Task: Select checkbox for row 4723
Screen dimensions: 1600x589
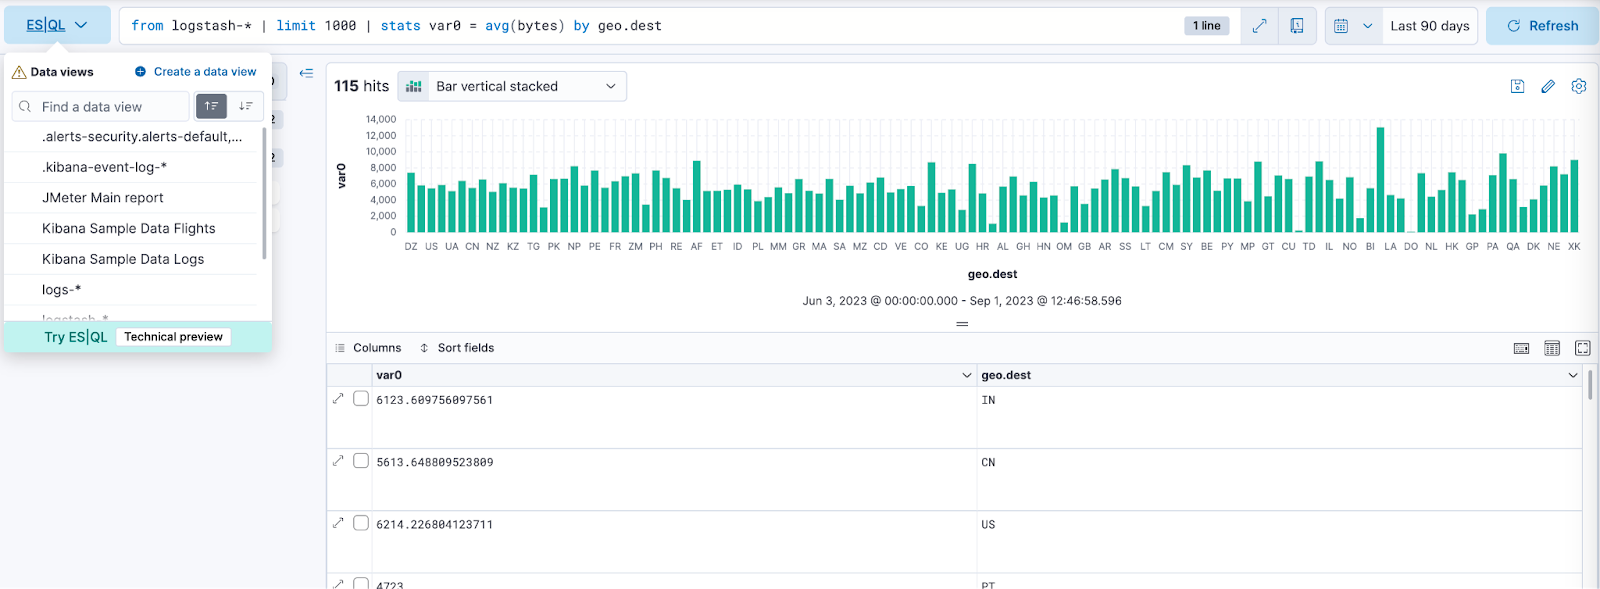Action: (361, 583)
